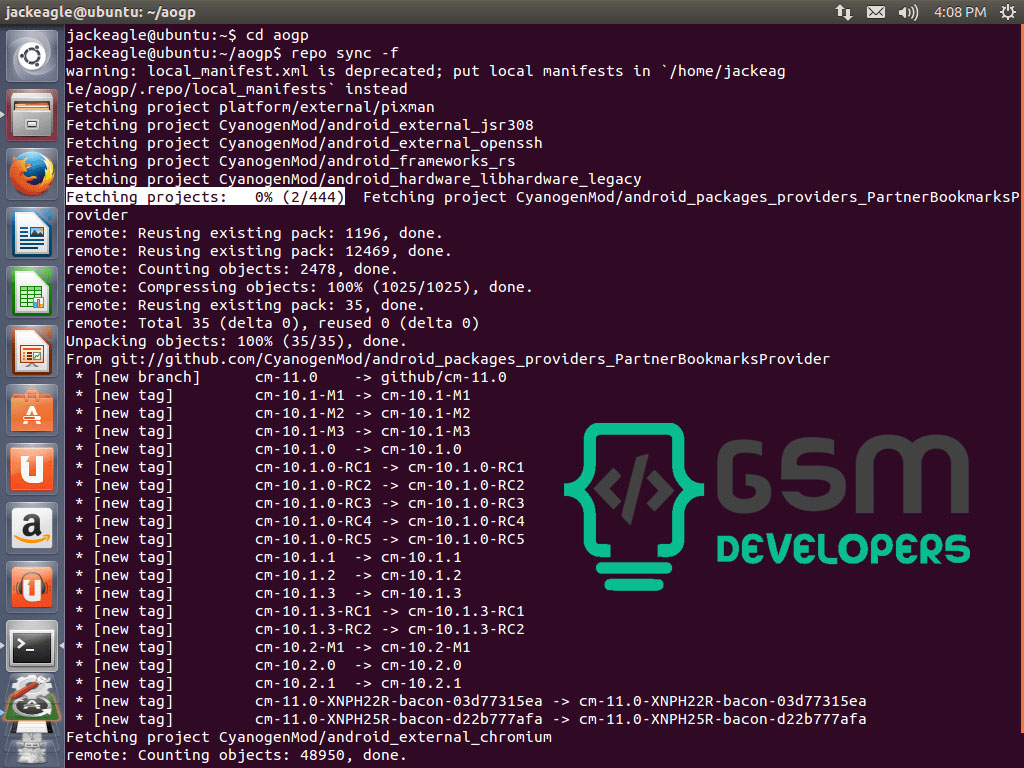Click the new tag cm-10.1-M3 line
The width and height of the screenshot is (1024, 768).
tap(273, 431)
